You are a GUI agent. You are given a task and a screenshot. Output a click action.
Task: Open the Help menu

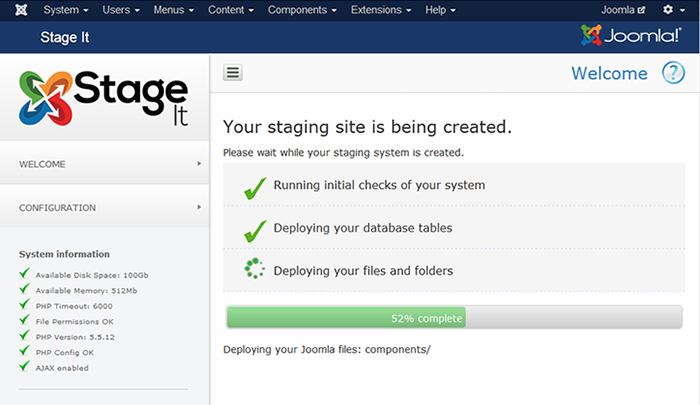click(440, 10)
